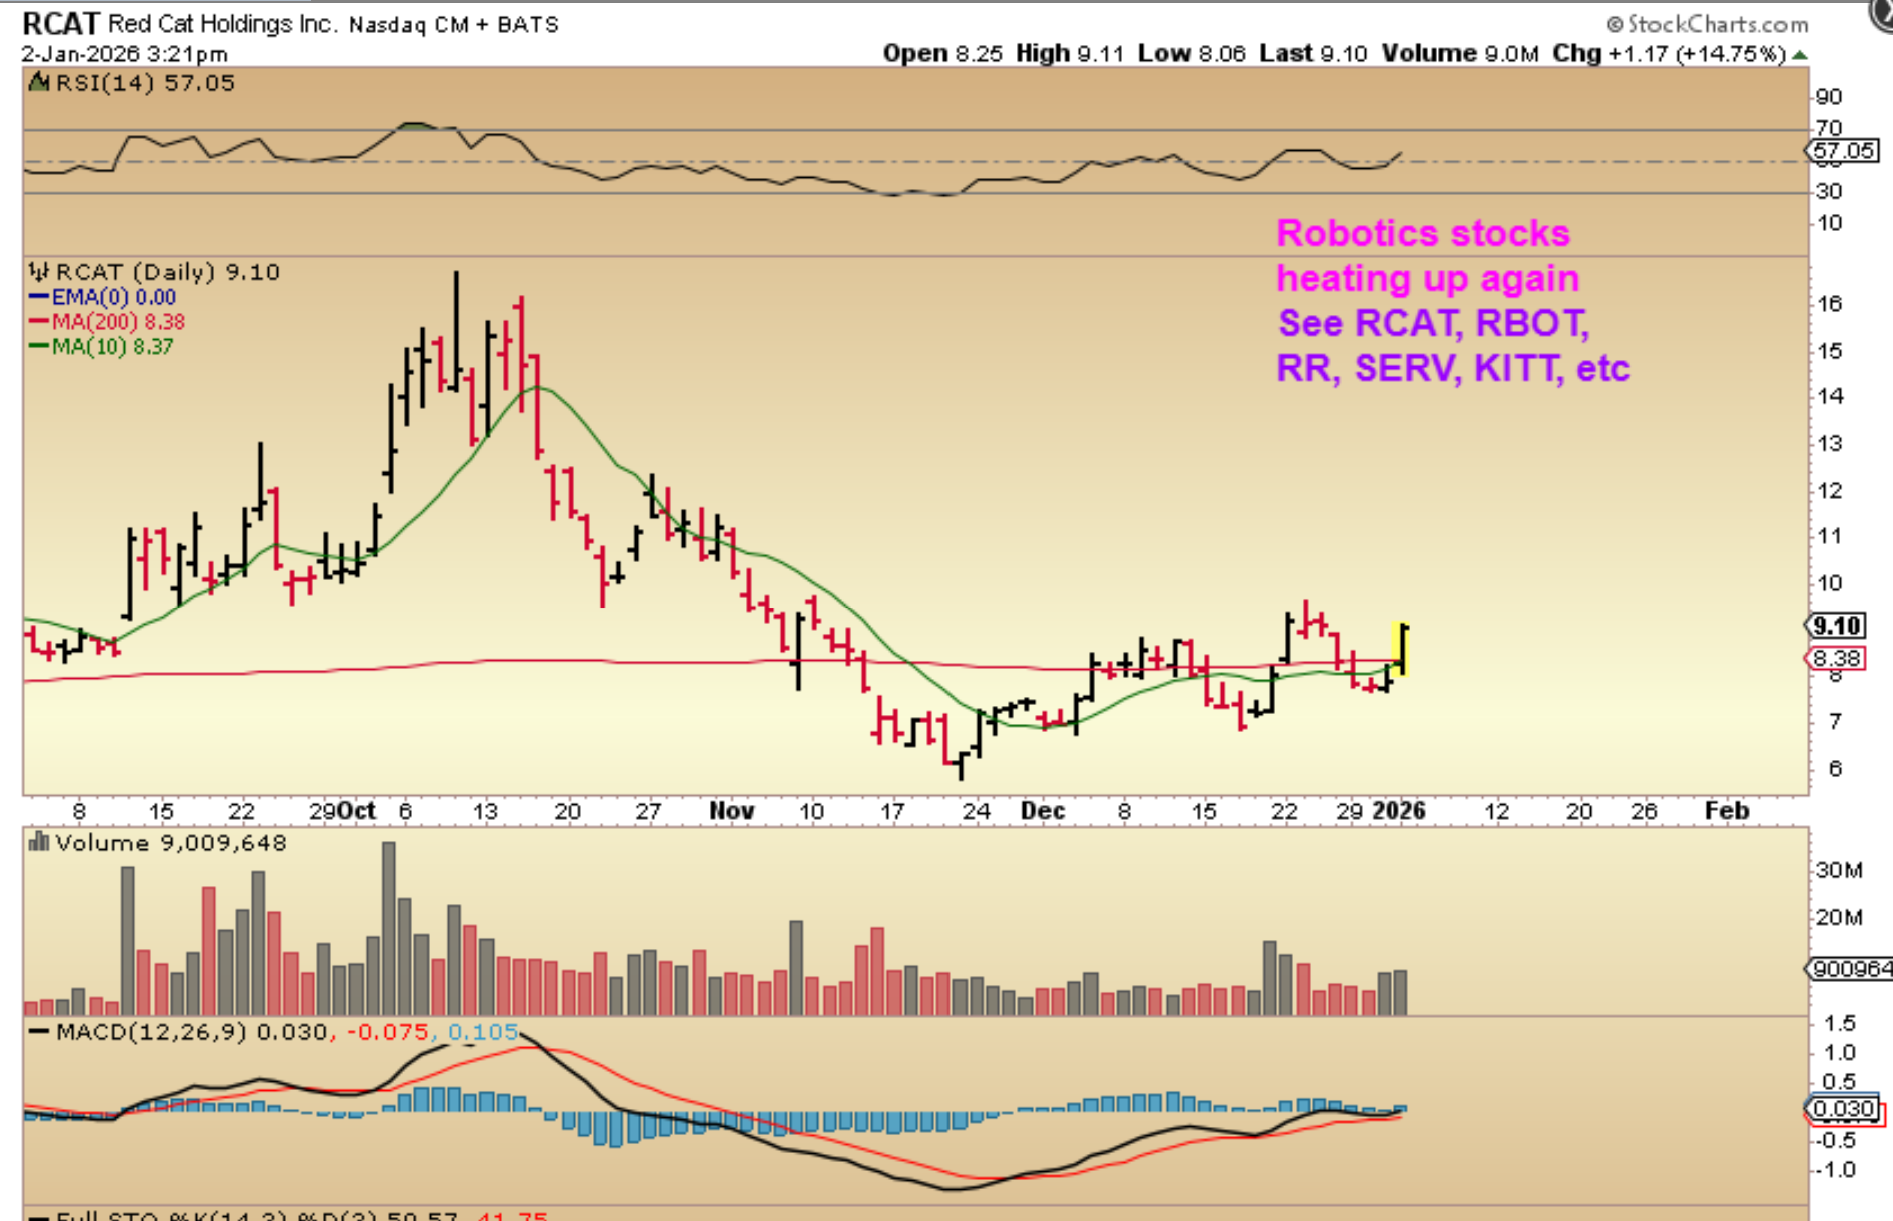Click the 90 level on the RSI axis
Screen dimensions: 1893x1221
(1829, 97)
